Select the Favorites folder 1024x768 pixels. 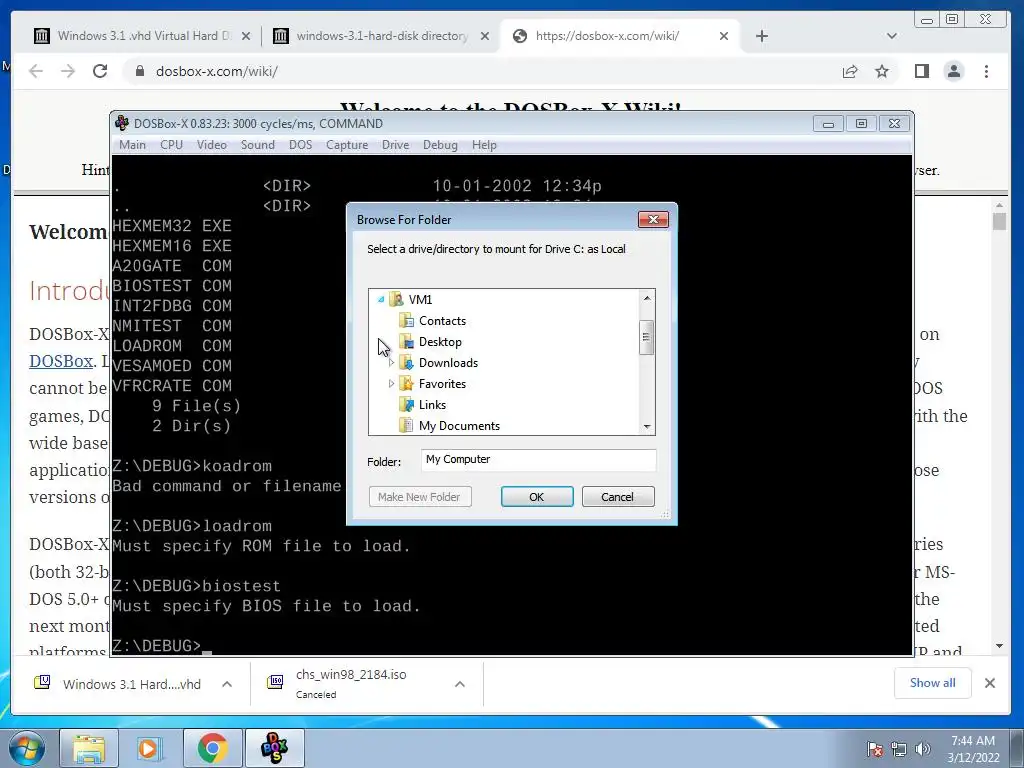(x=442, y=384)
